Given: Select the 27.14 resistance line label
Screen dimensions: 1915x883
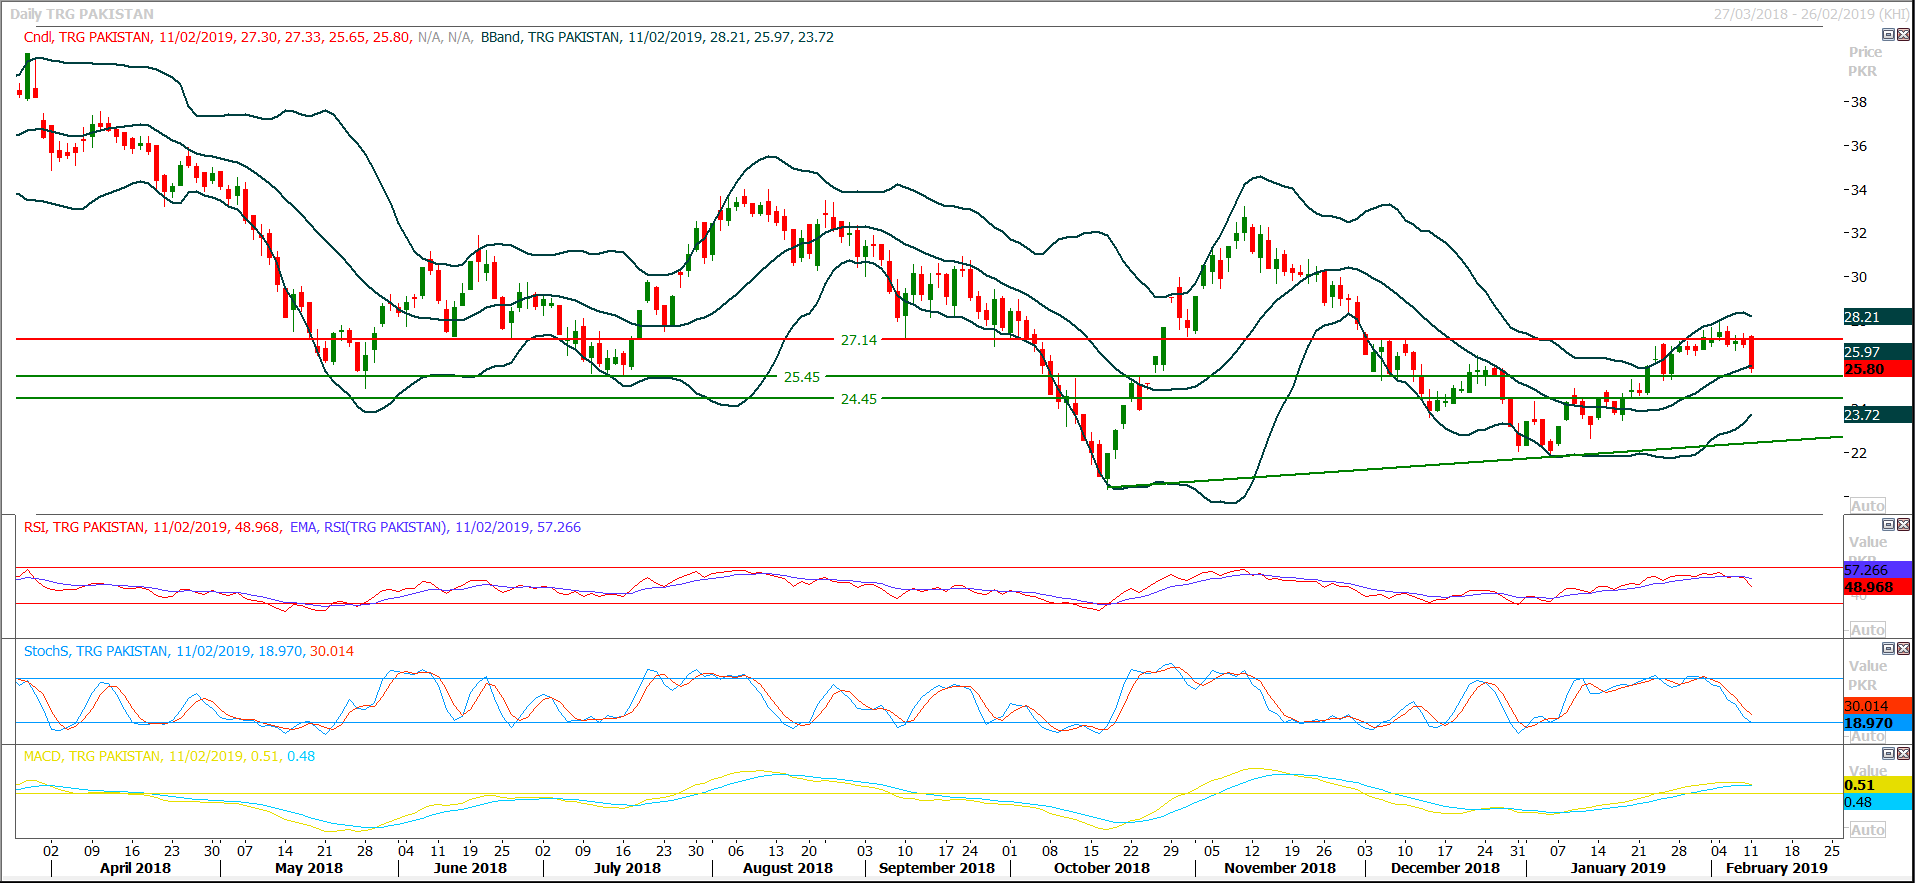Looking at the screenshot, I should coord(858,340).
